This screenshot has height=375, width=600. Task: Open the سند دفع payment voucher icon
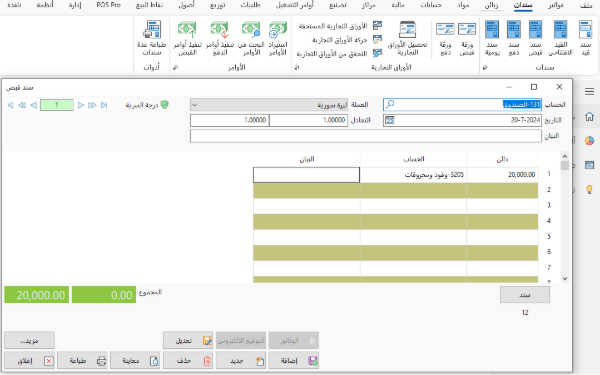[x=514, y=38]
